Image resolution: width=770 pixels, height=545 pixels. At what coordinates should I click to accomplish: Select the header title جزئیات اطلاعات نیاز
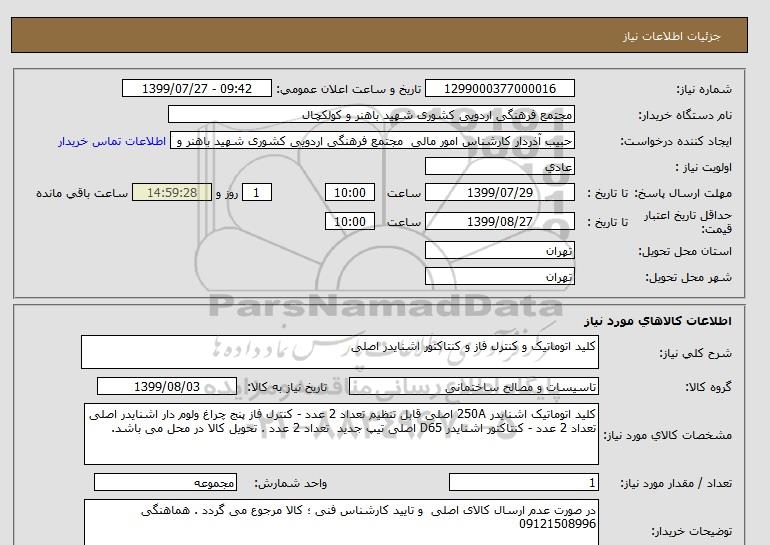672,36
